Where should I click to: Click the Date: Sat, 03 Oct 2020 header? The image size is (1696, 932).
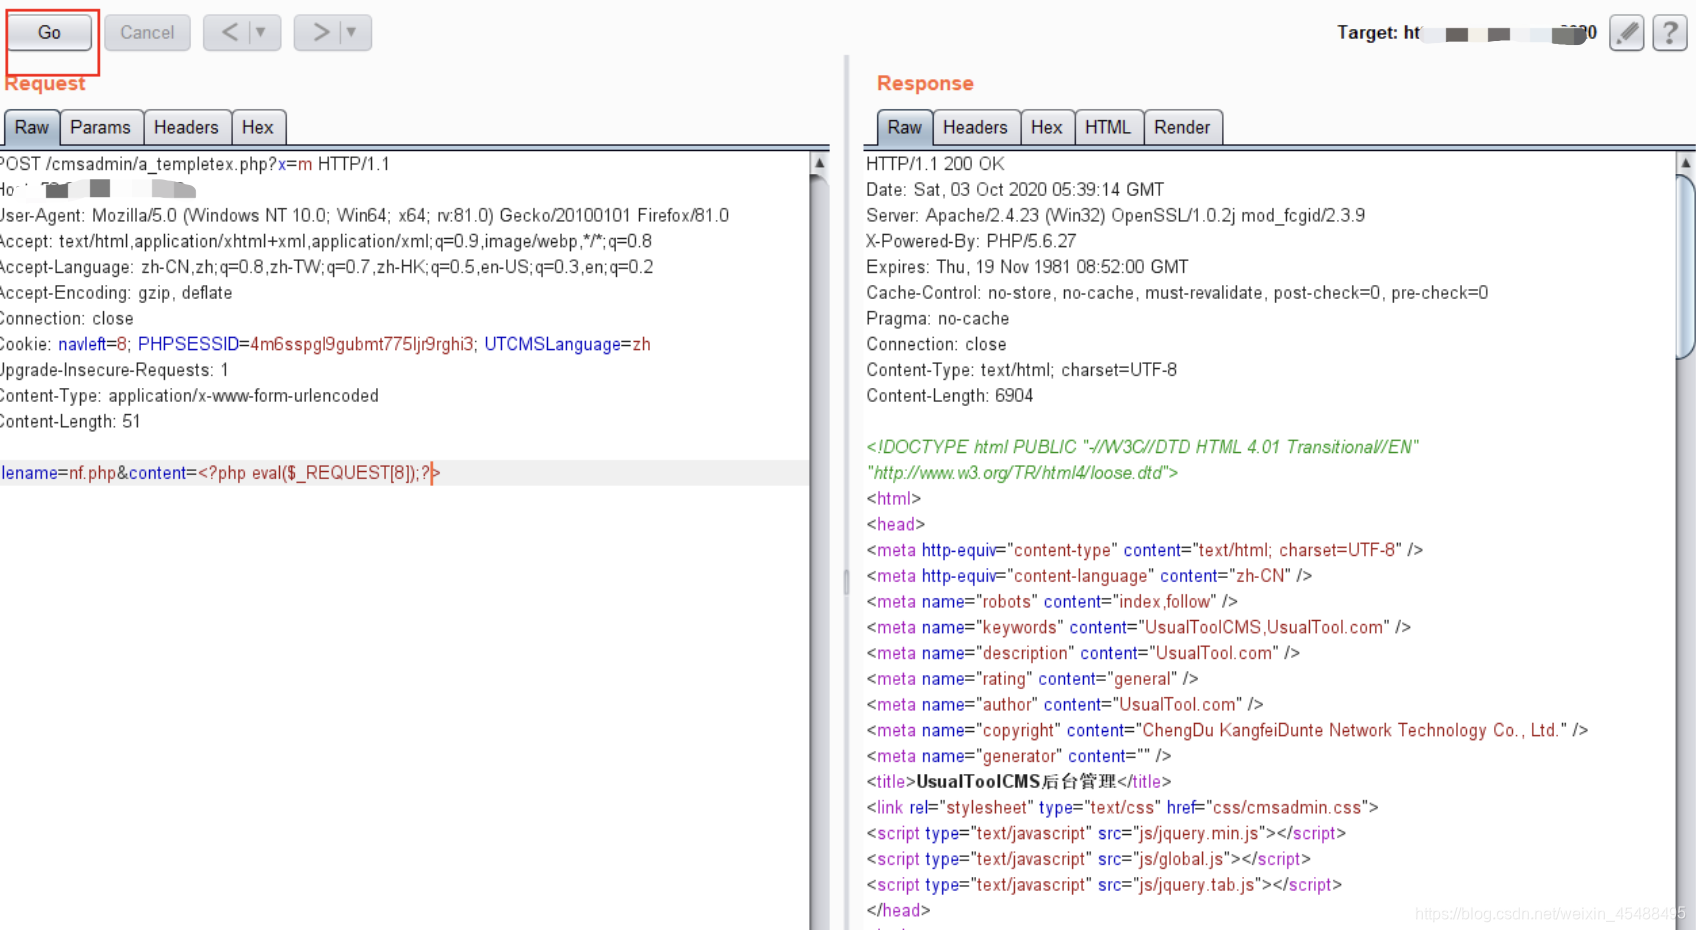[1015, 189]
